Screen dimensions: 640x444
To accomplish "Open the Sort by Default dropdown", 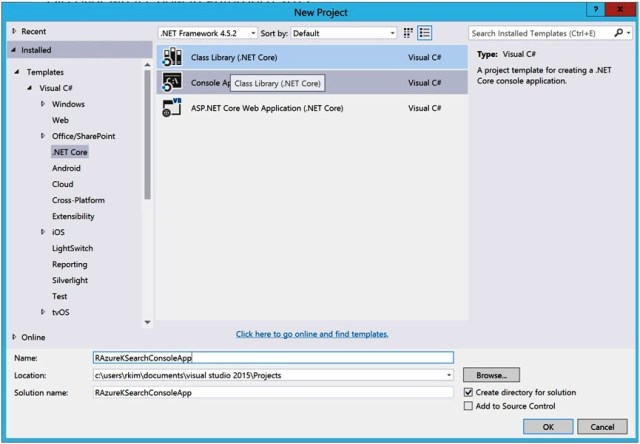I will coord(344,33).
